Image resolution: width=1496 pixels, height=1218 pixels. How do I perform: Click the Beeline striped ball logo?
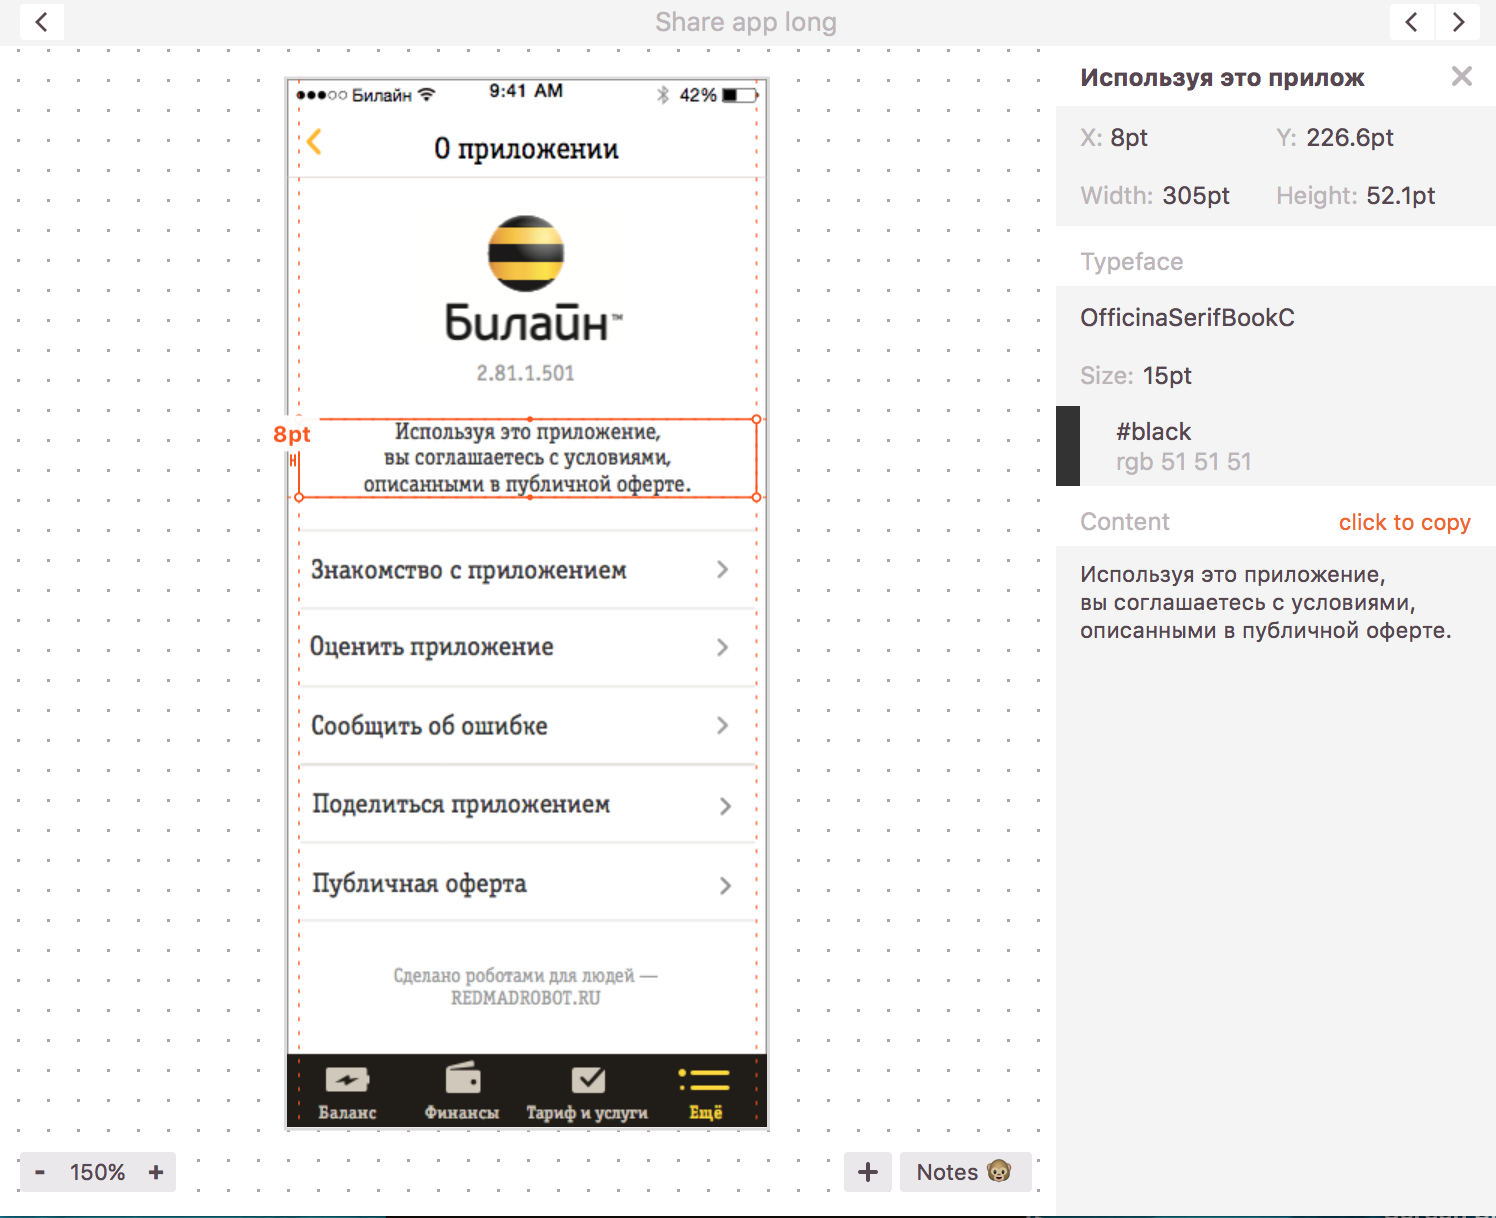coord(526,253)
